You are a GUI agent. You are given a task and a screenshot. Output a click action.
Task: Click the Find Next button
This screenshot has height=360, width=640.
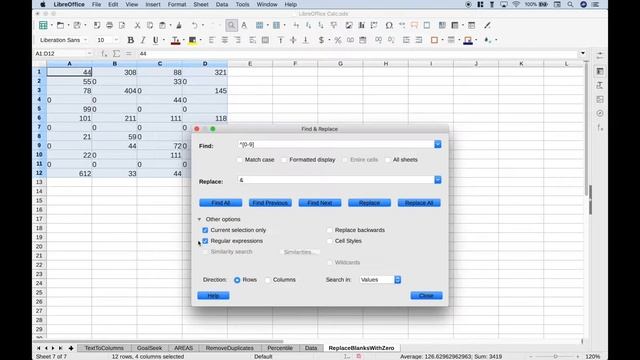coord(320,203)
